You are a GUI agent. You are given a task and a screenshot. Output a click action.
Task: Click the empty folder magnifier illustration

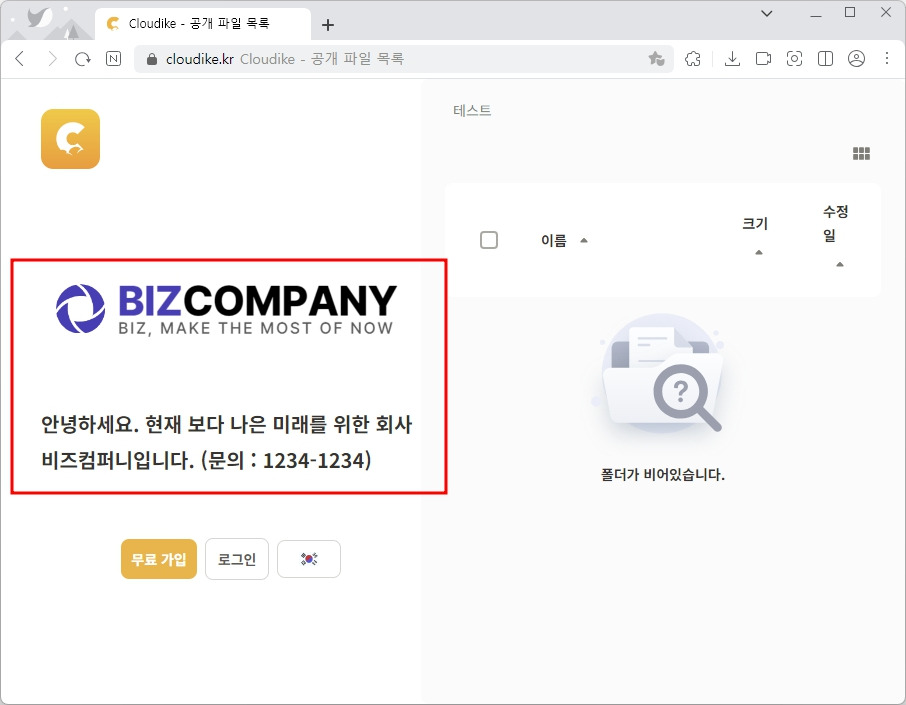coord(662,376)
